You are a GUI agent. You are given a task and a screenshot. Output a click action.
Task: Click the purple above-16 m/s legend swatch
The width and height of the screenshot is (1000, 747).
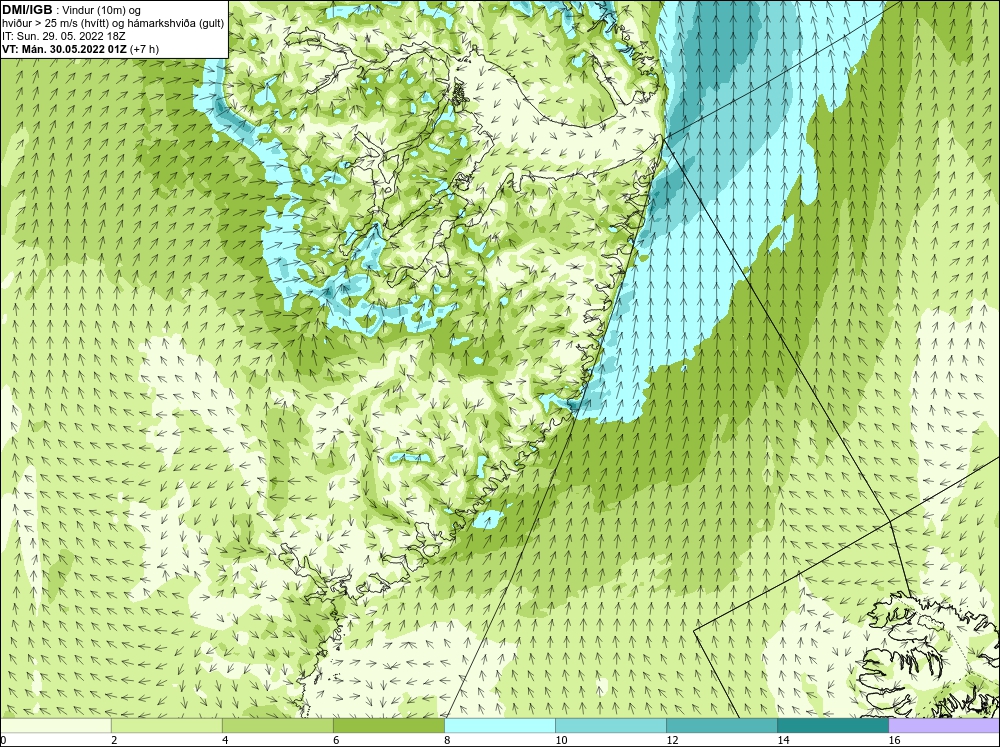[944, 725]
